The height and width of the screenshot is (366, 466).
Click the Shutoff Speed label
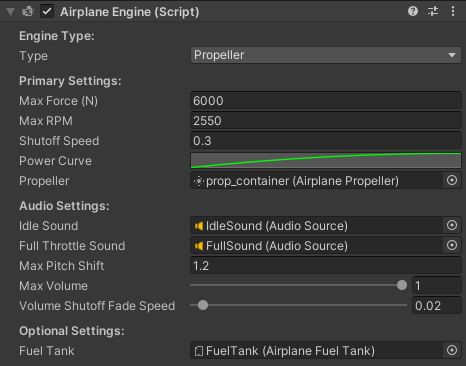pyautogui.click(x=59, y=141)
